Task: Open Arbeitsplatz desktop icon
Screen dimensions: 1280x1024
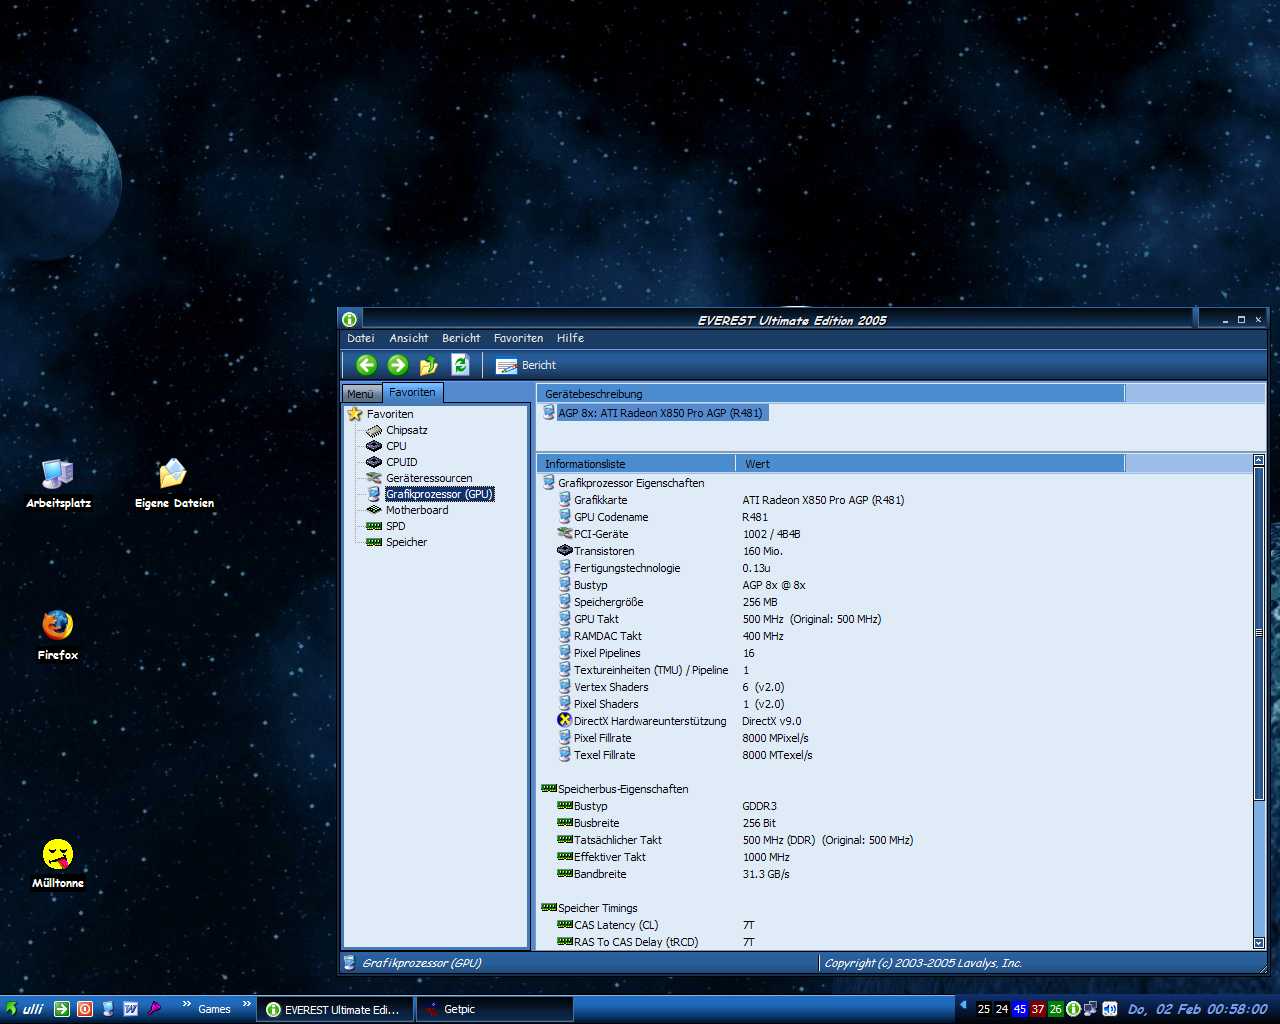Action: pos(58,484)
